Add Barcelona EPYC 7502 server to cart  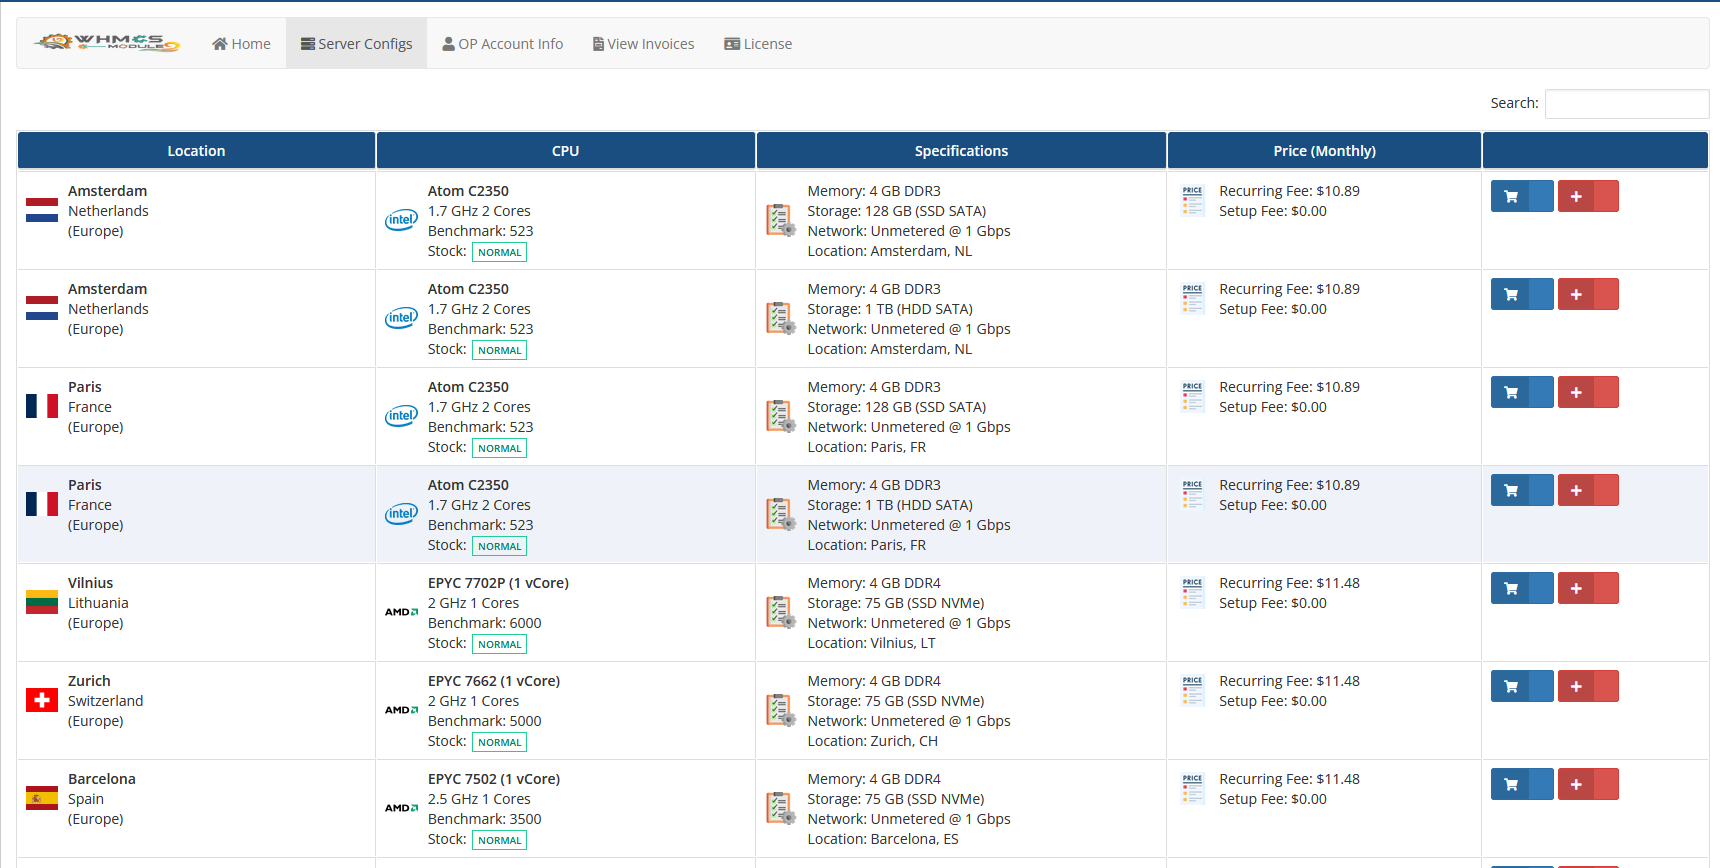click(x=1522, y=784)
